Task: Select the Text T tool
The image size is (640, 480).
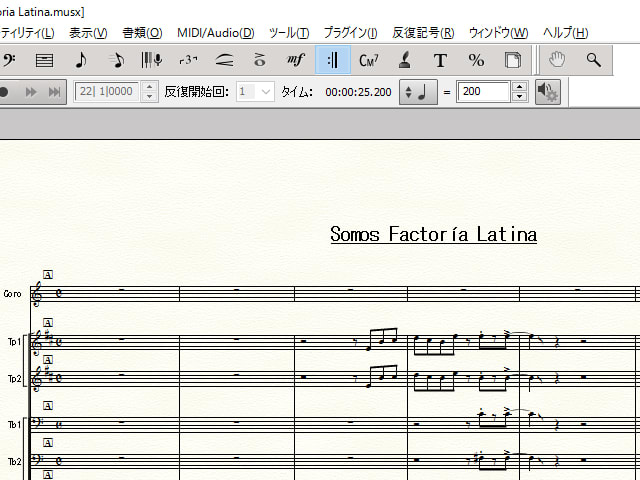Action: pos(440,60)
